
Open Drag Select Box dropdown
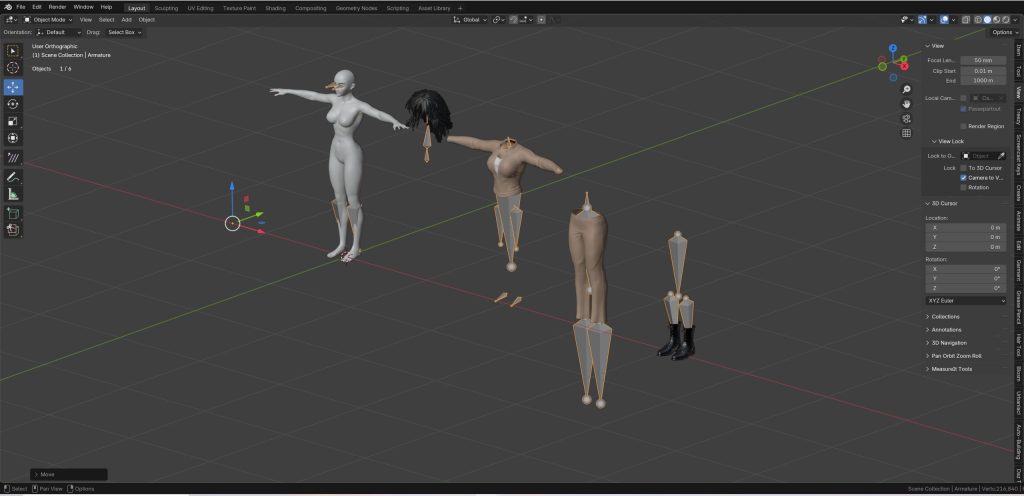[x=125, y=32]
